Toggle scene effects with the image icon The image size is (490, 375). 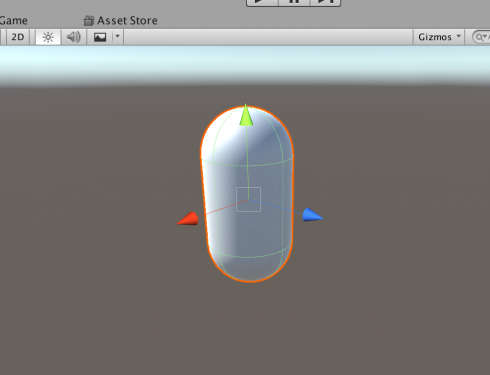pos(100,37)
